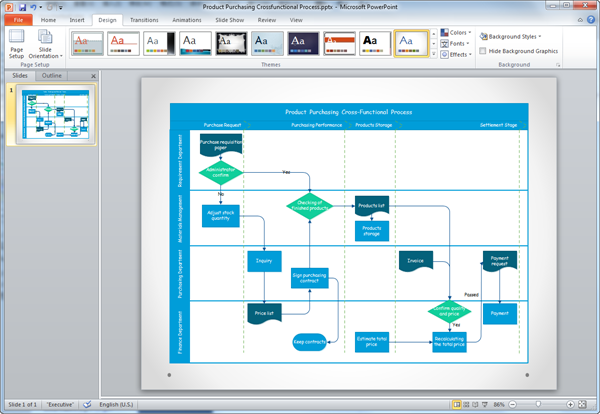Enable Hide Background Graphics checkbox
Image resolution: width=600 pixels, height=414 pixels.
click(x=484, y=50)
